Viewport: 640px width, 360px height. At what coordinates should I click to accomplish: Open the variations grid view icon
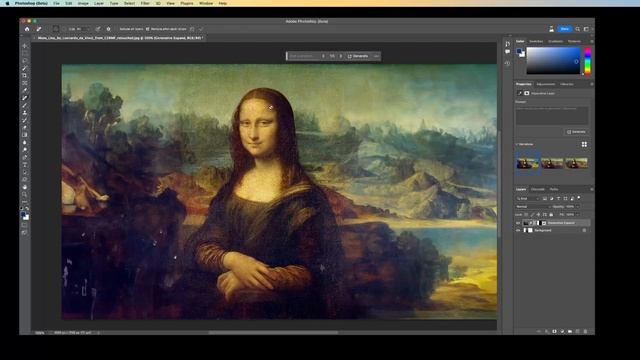tap(584, 144)
